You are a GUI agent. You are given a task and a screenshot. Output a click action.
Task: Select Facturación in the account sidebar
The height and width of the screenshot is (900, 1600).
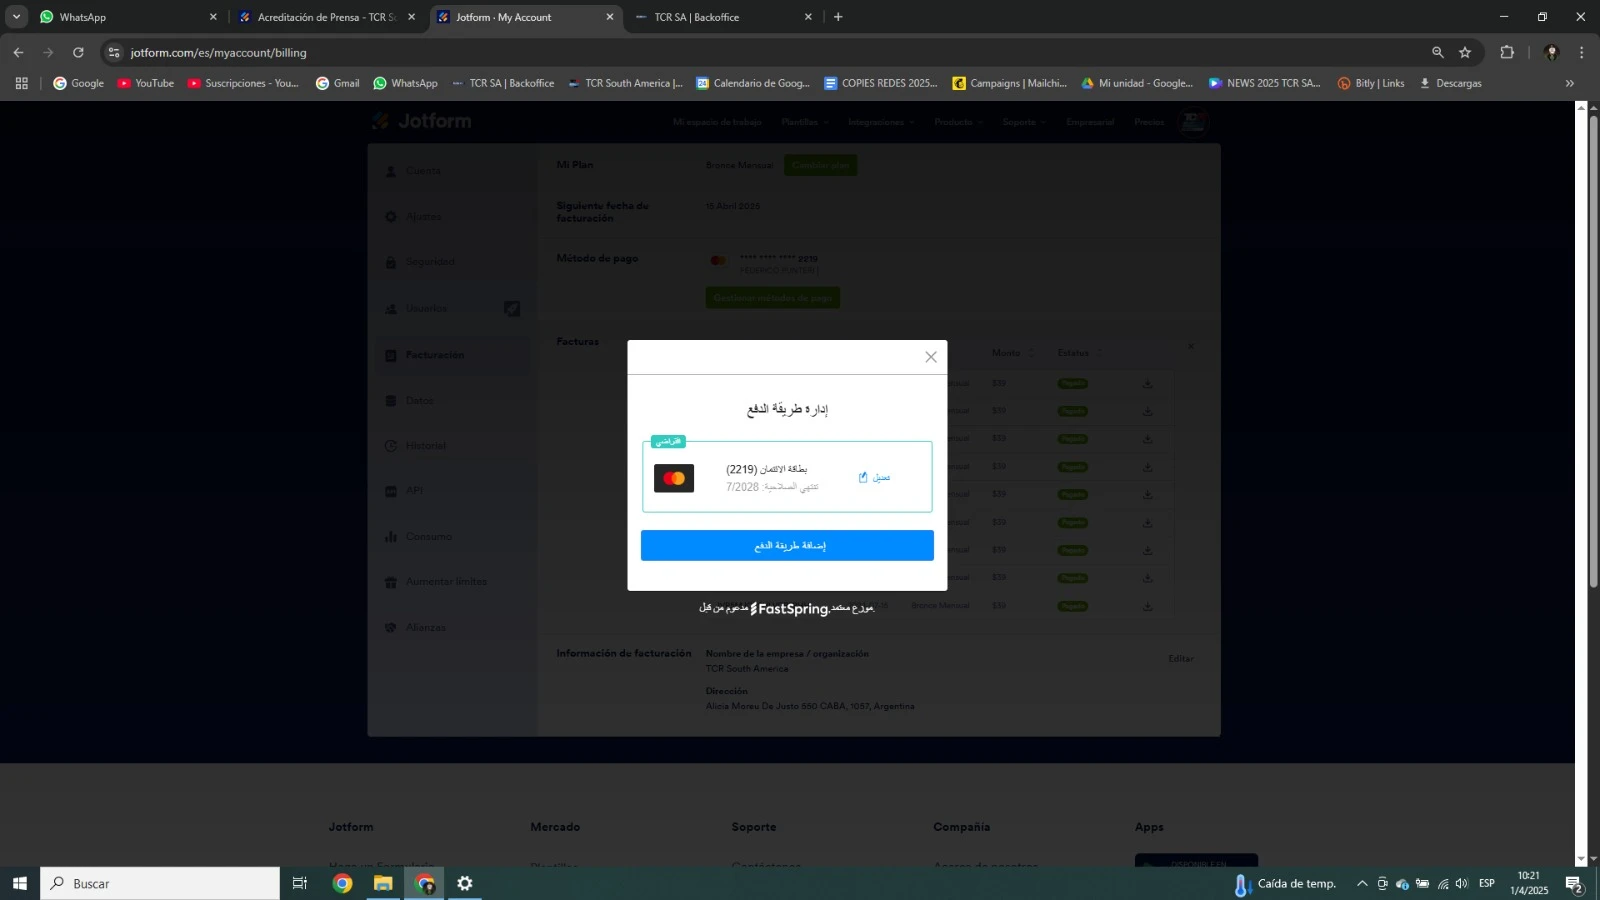(x=434, y=354)
